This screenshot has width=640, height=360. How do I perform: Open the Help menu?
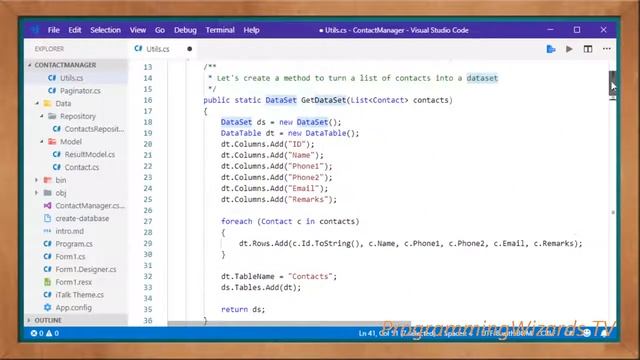pyautogui.click(x=251, y=30)
